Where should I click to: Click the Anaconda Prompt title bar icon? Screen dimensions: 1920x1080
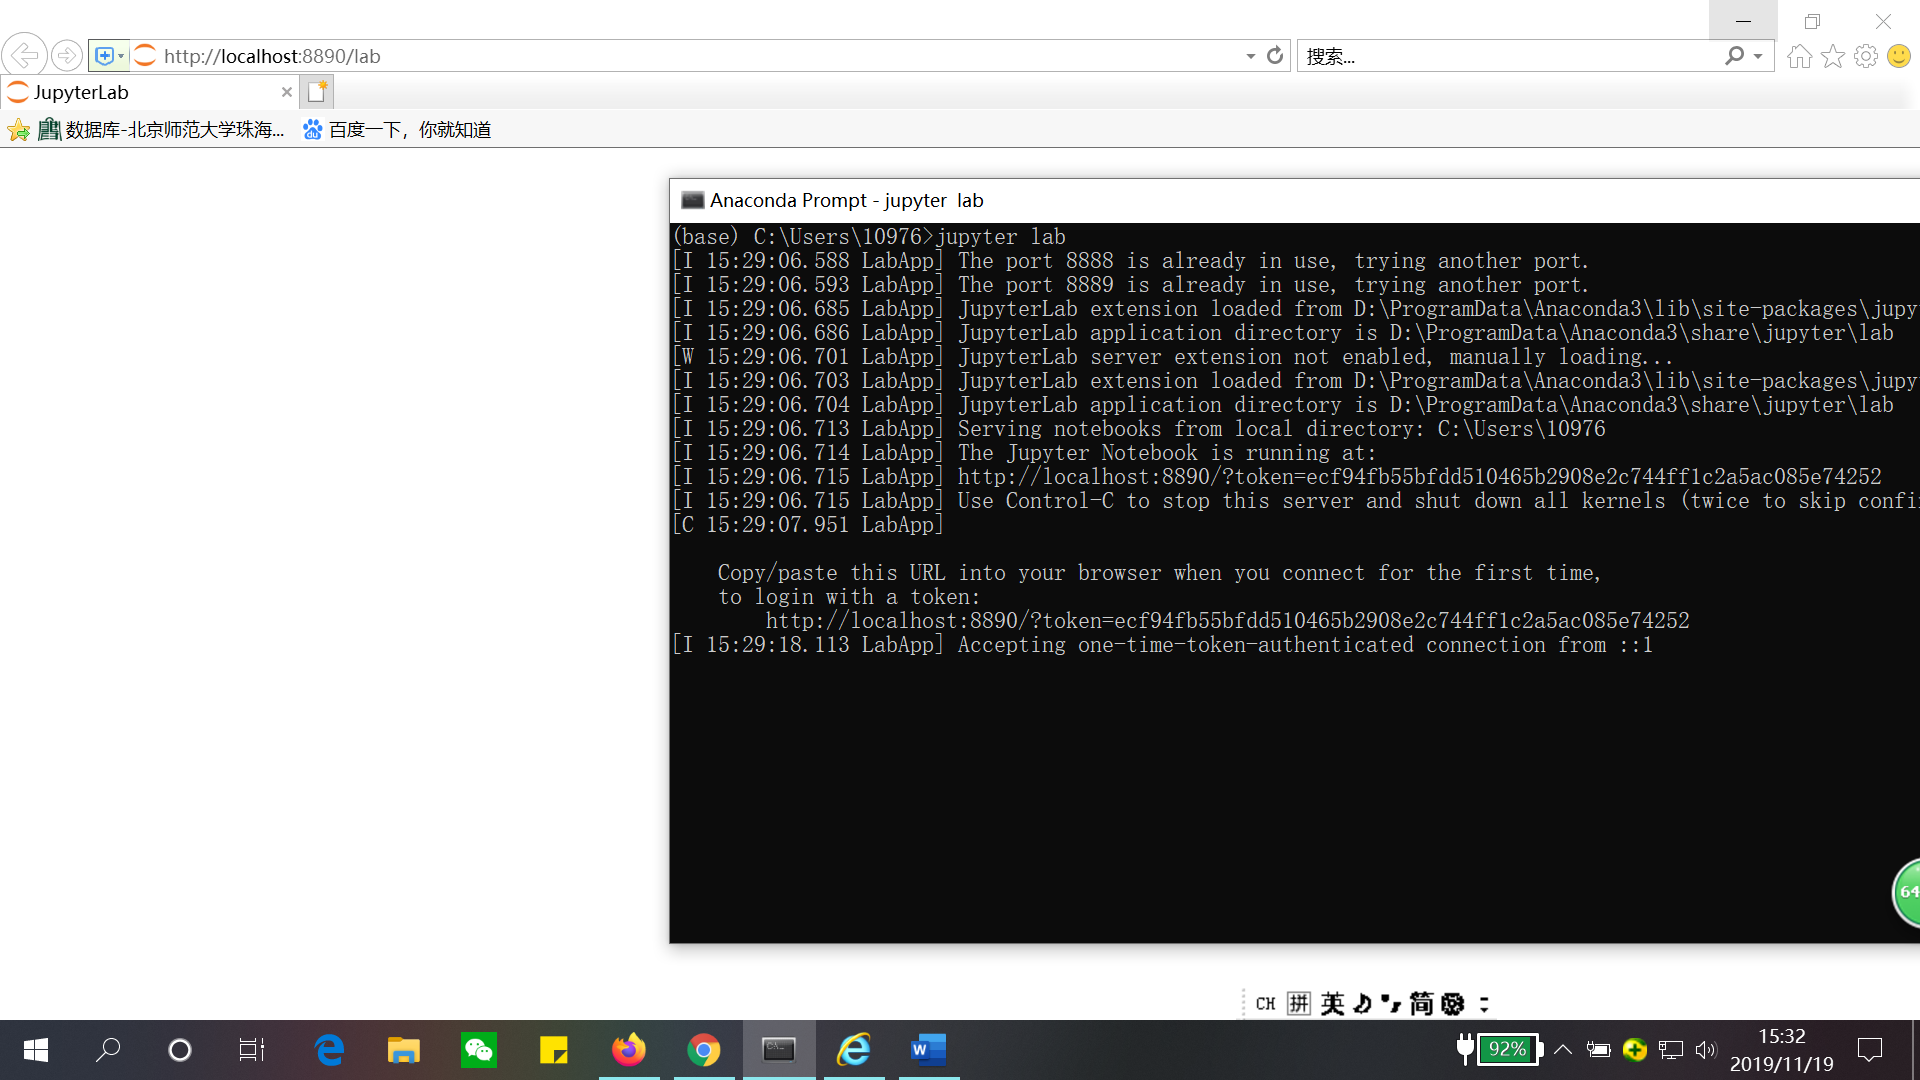point(692,200)
